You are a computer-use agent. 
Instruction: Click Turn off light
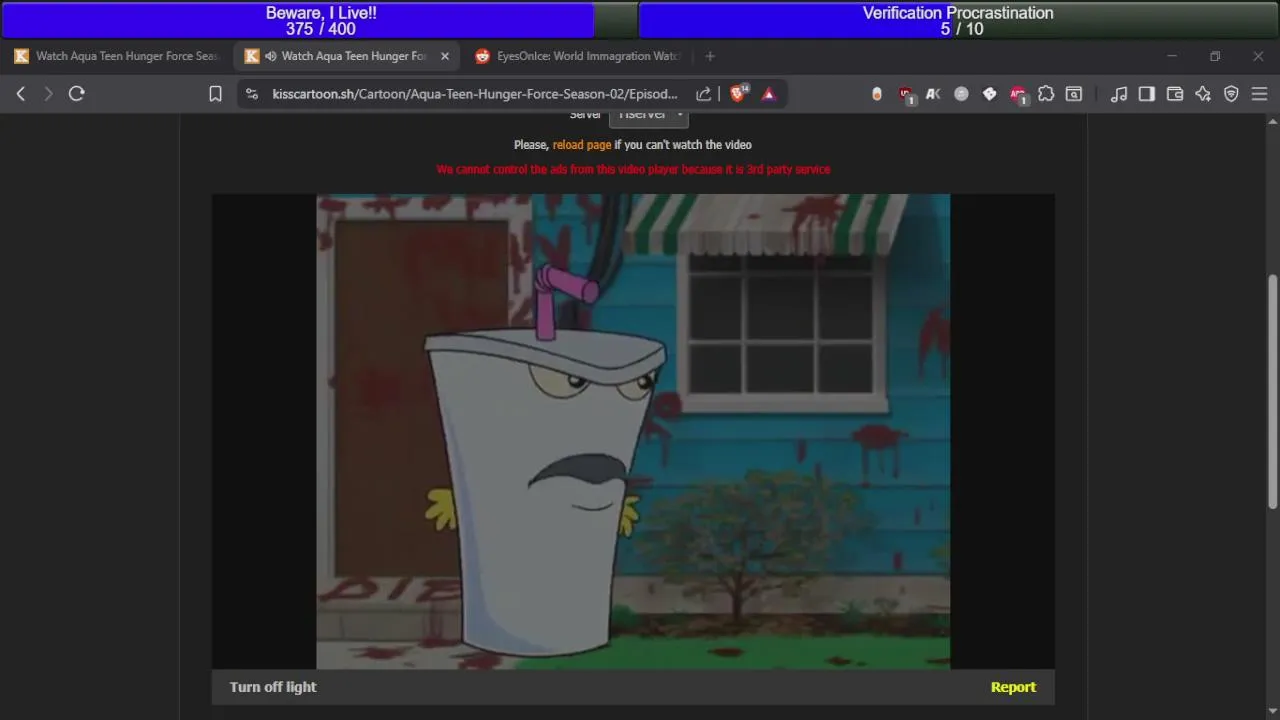pos(273,687)
